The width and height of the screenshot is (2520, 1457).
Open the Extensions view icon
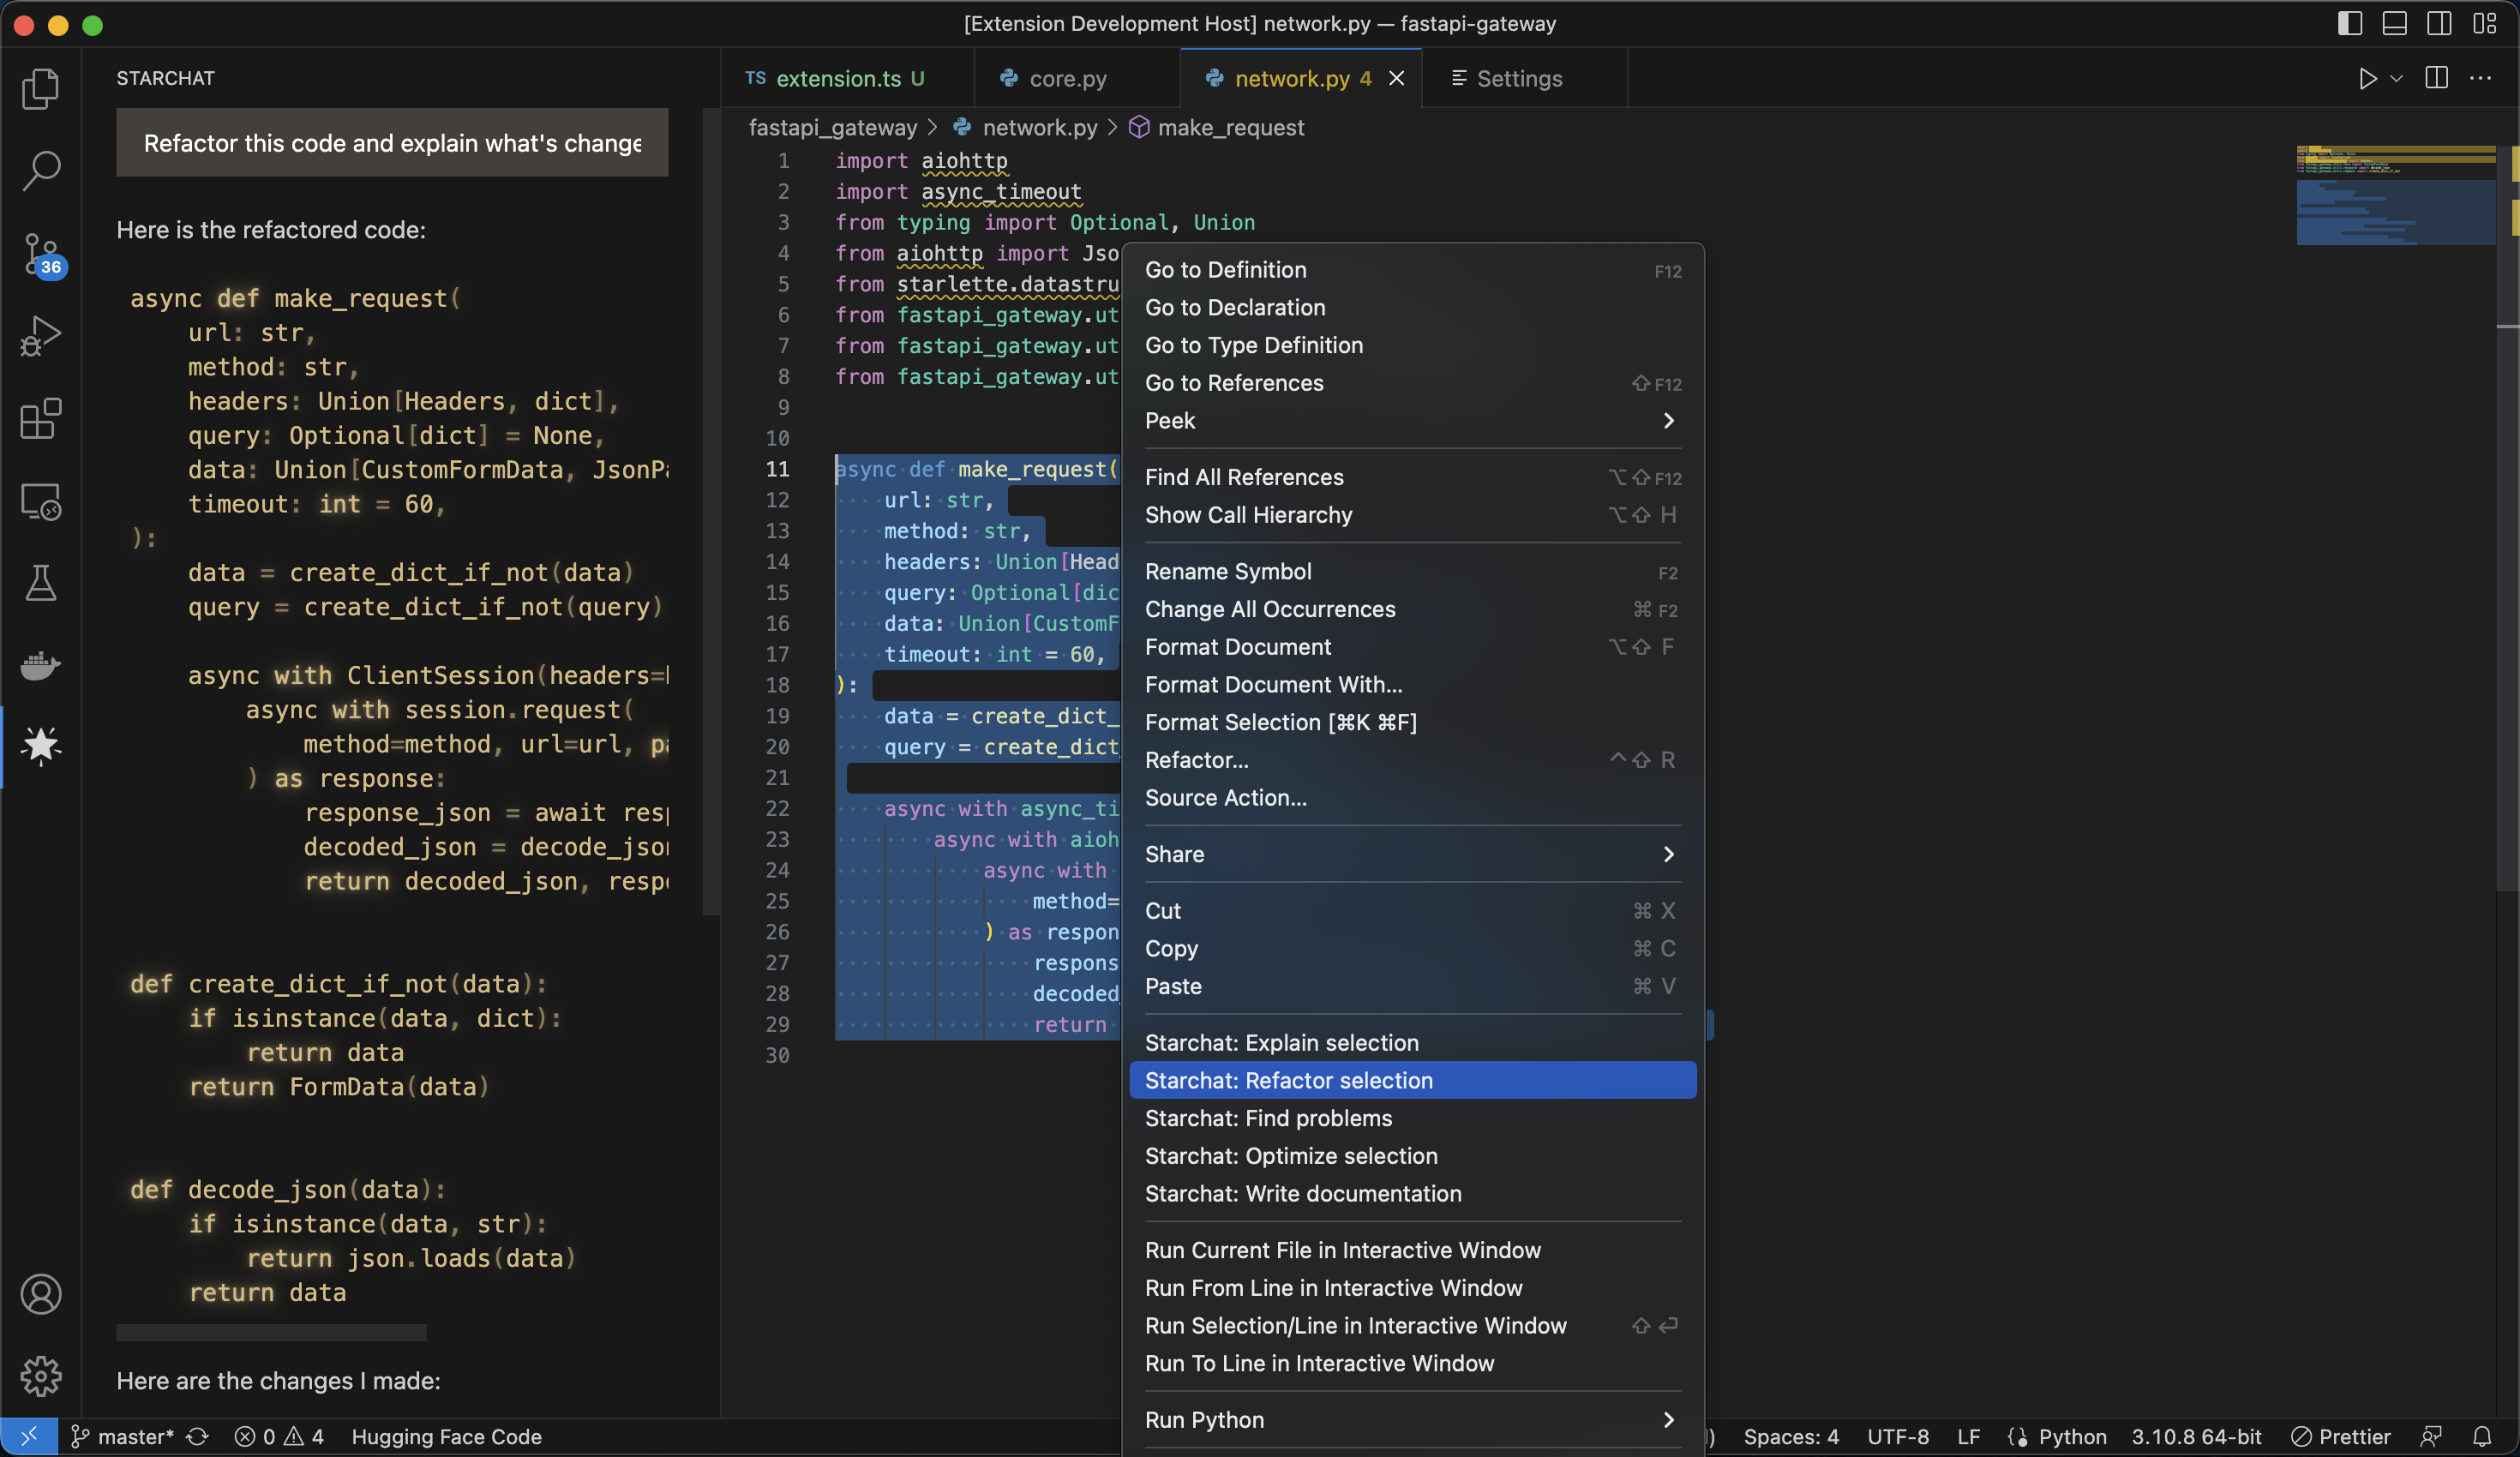[x=40, y=419]
